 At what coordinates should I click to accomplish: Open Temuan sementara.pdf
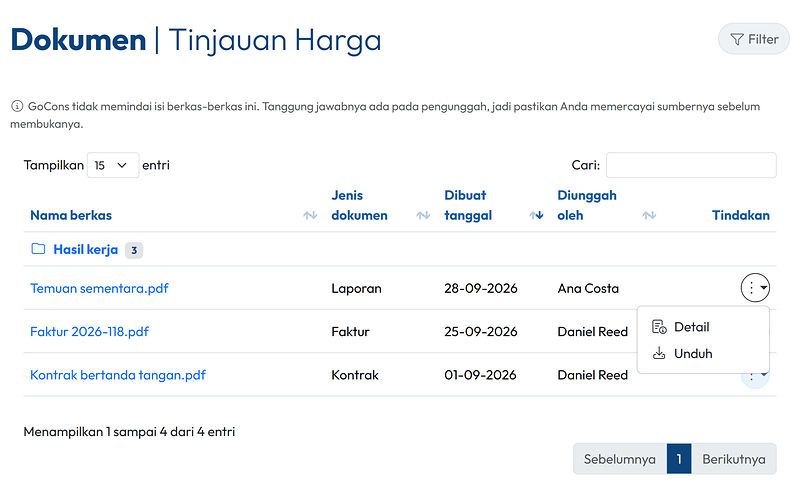tap(99, 288)
